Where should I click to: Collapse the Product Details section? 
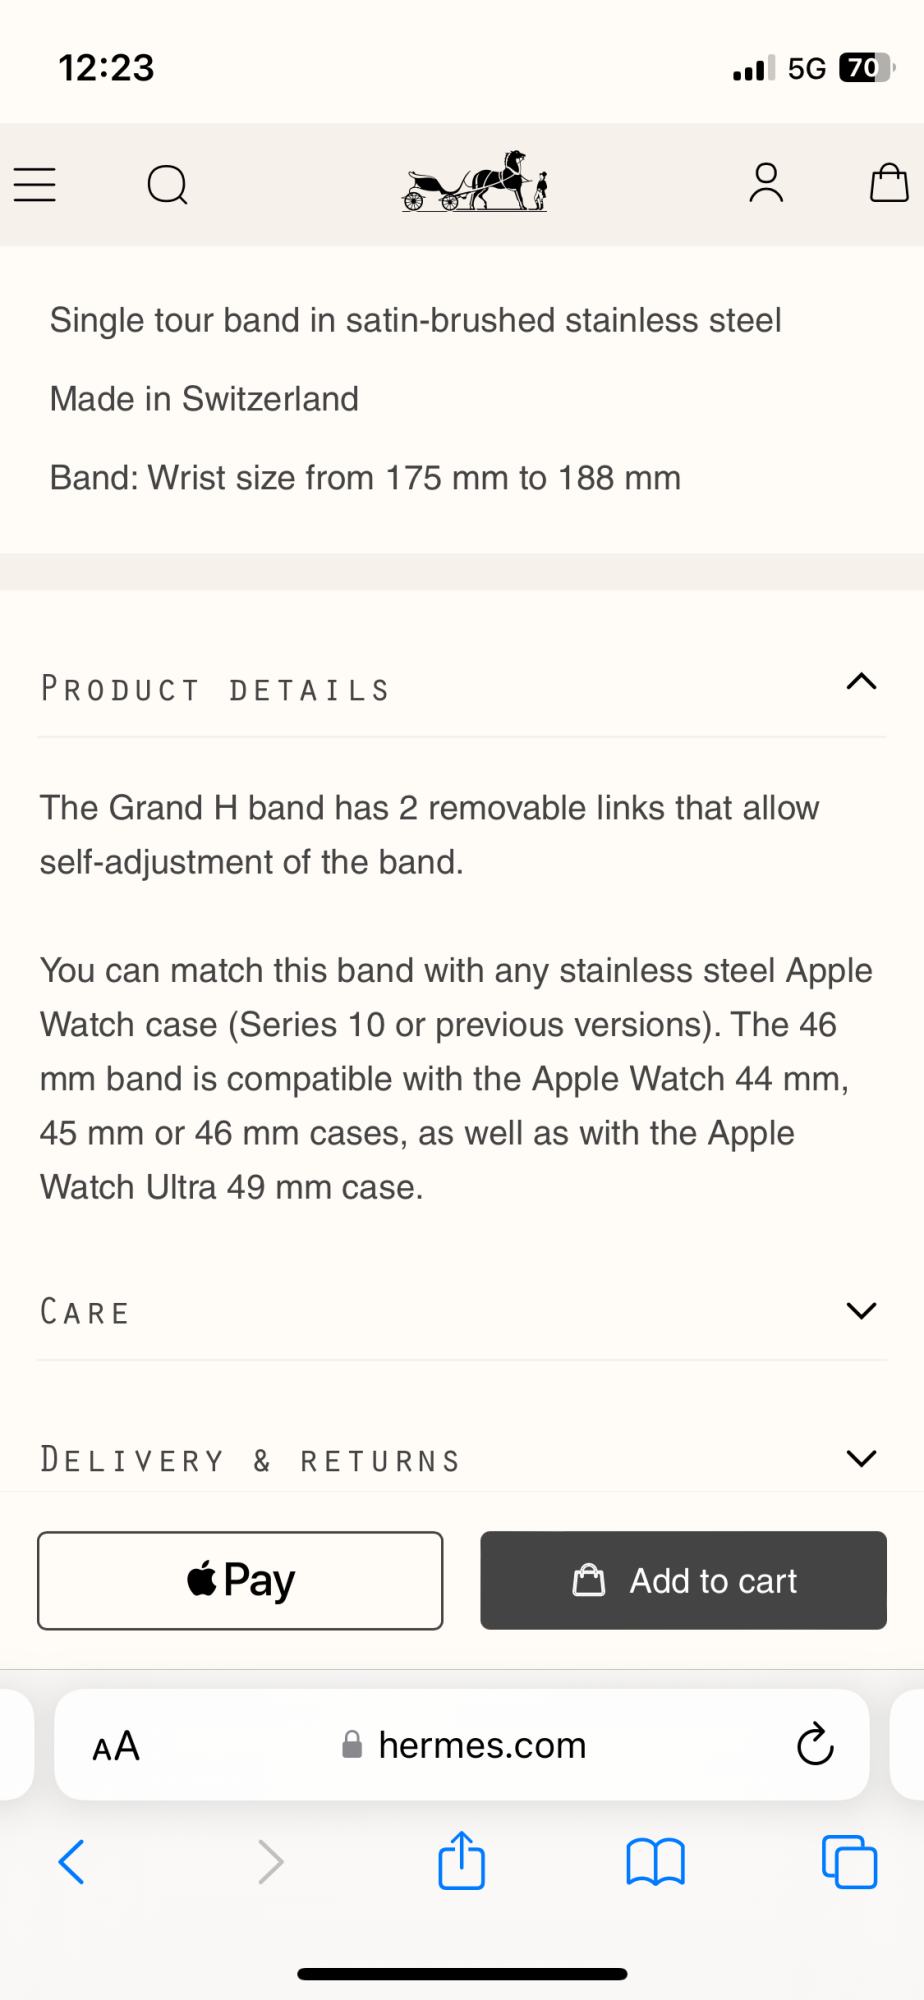pos(861,682)
